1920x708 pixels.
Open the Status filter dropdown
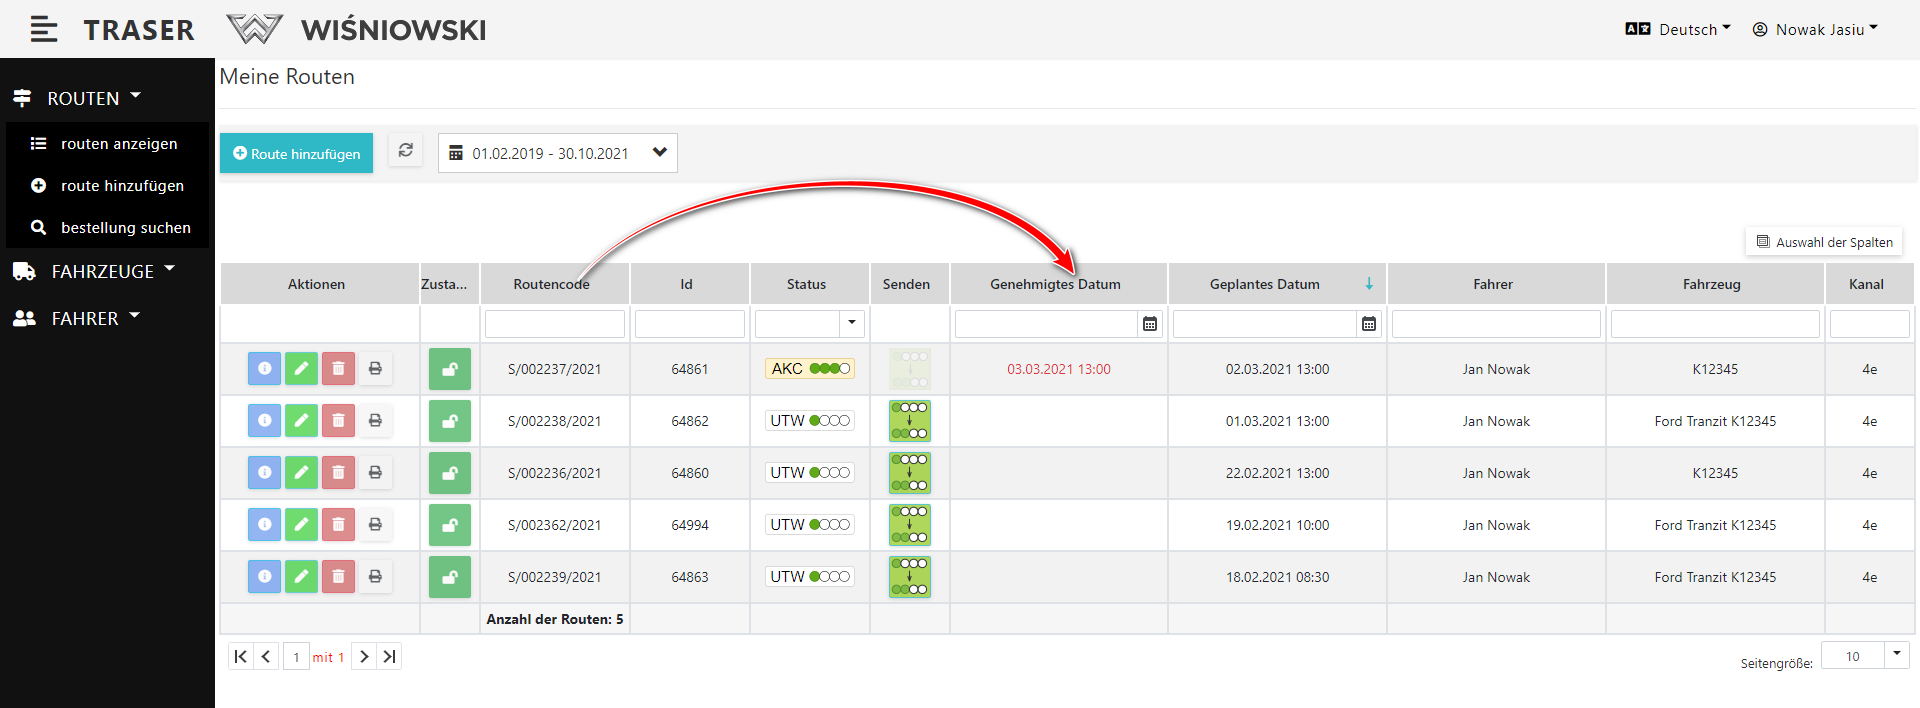[x=851, y=323]
